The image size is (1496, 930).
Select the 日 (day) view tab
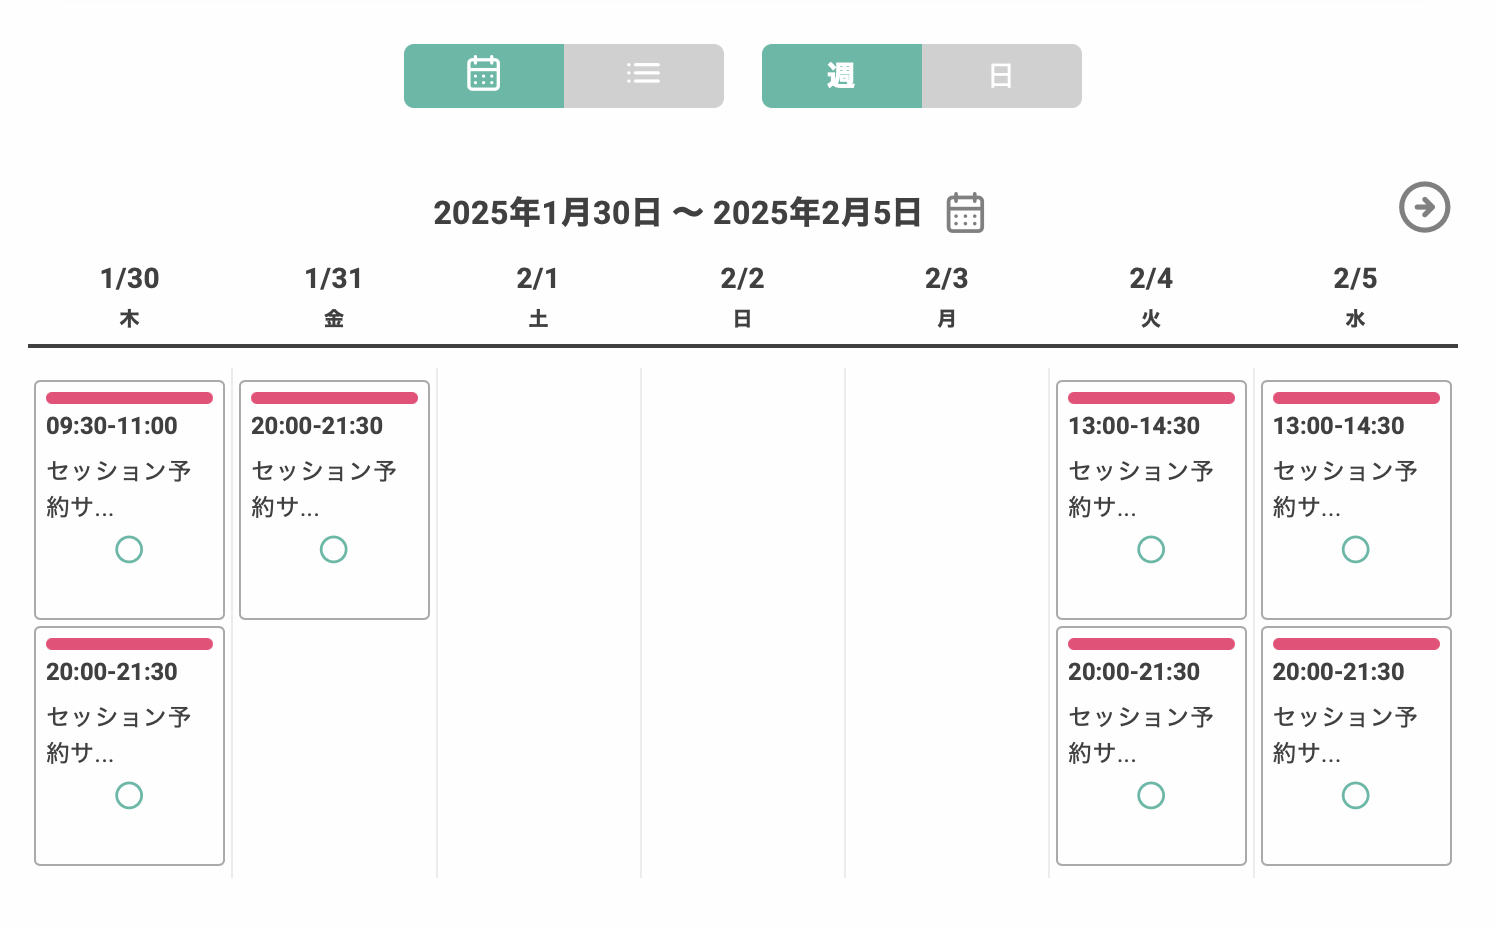point(1001,75)
